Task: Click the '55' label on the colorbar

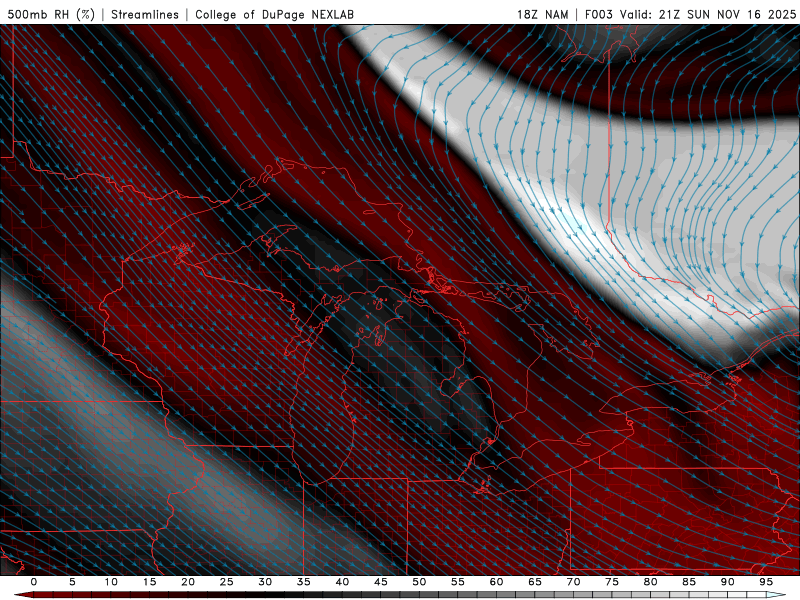Action: [458, 582]
